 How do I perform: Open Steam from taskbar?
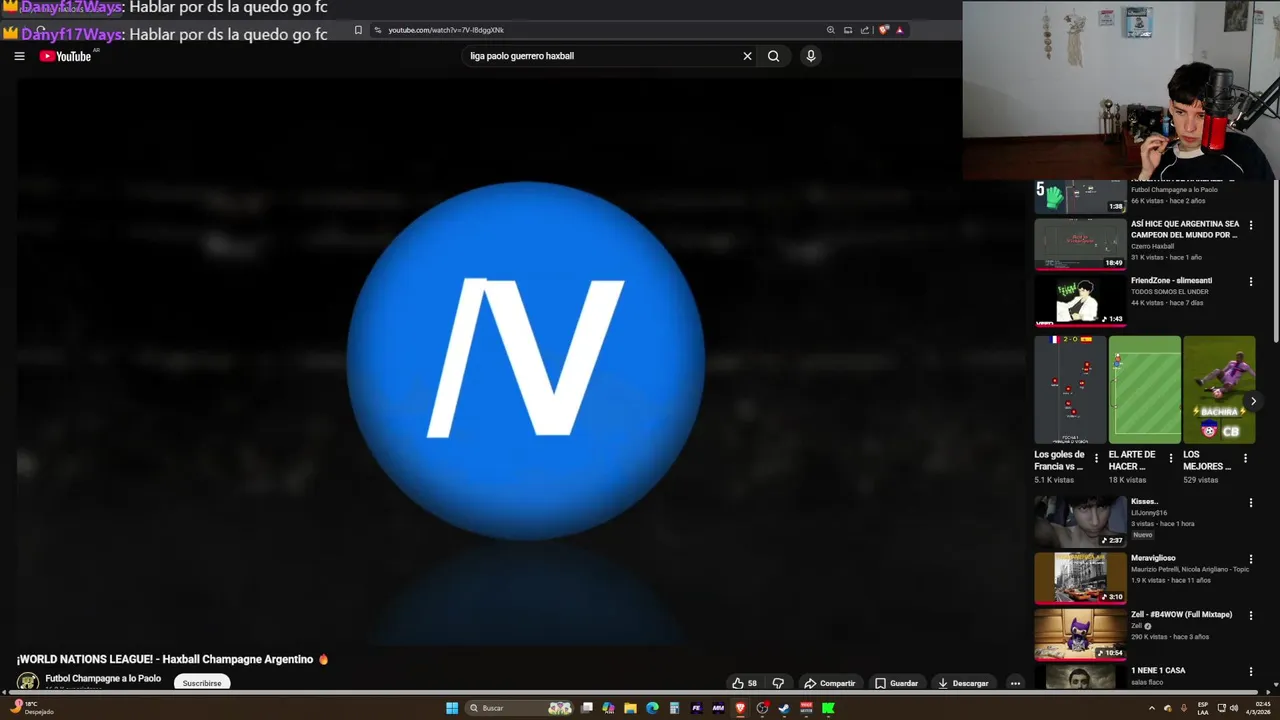point(784,708)
